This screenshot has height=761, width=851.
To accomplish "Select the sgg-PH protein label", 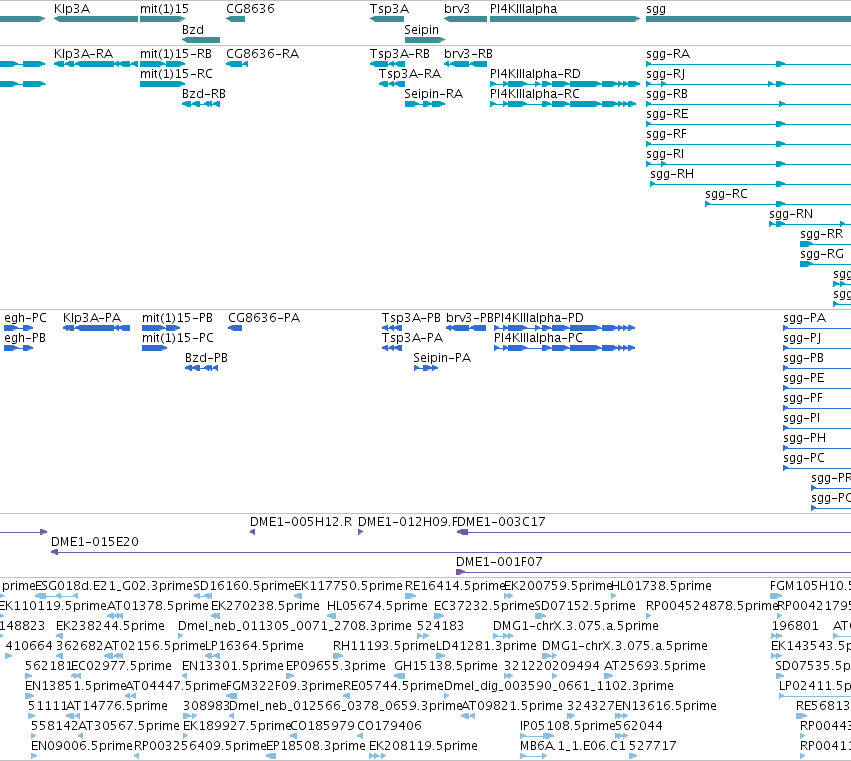I will (x=804, y=439).
